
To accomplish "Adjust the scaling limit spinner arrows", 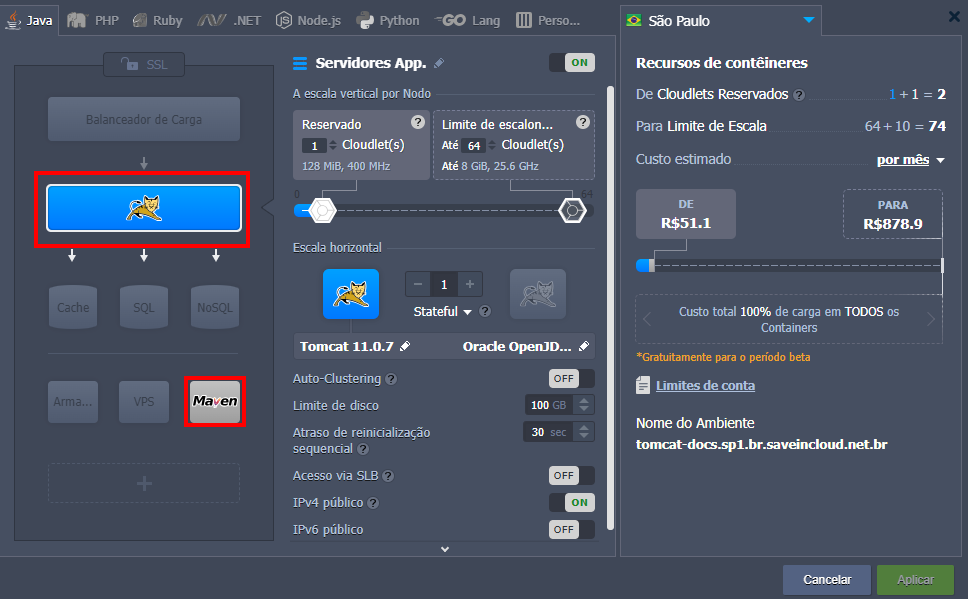I will [x=492, y=145].
